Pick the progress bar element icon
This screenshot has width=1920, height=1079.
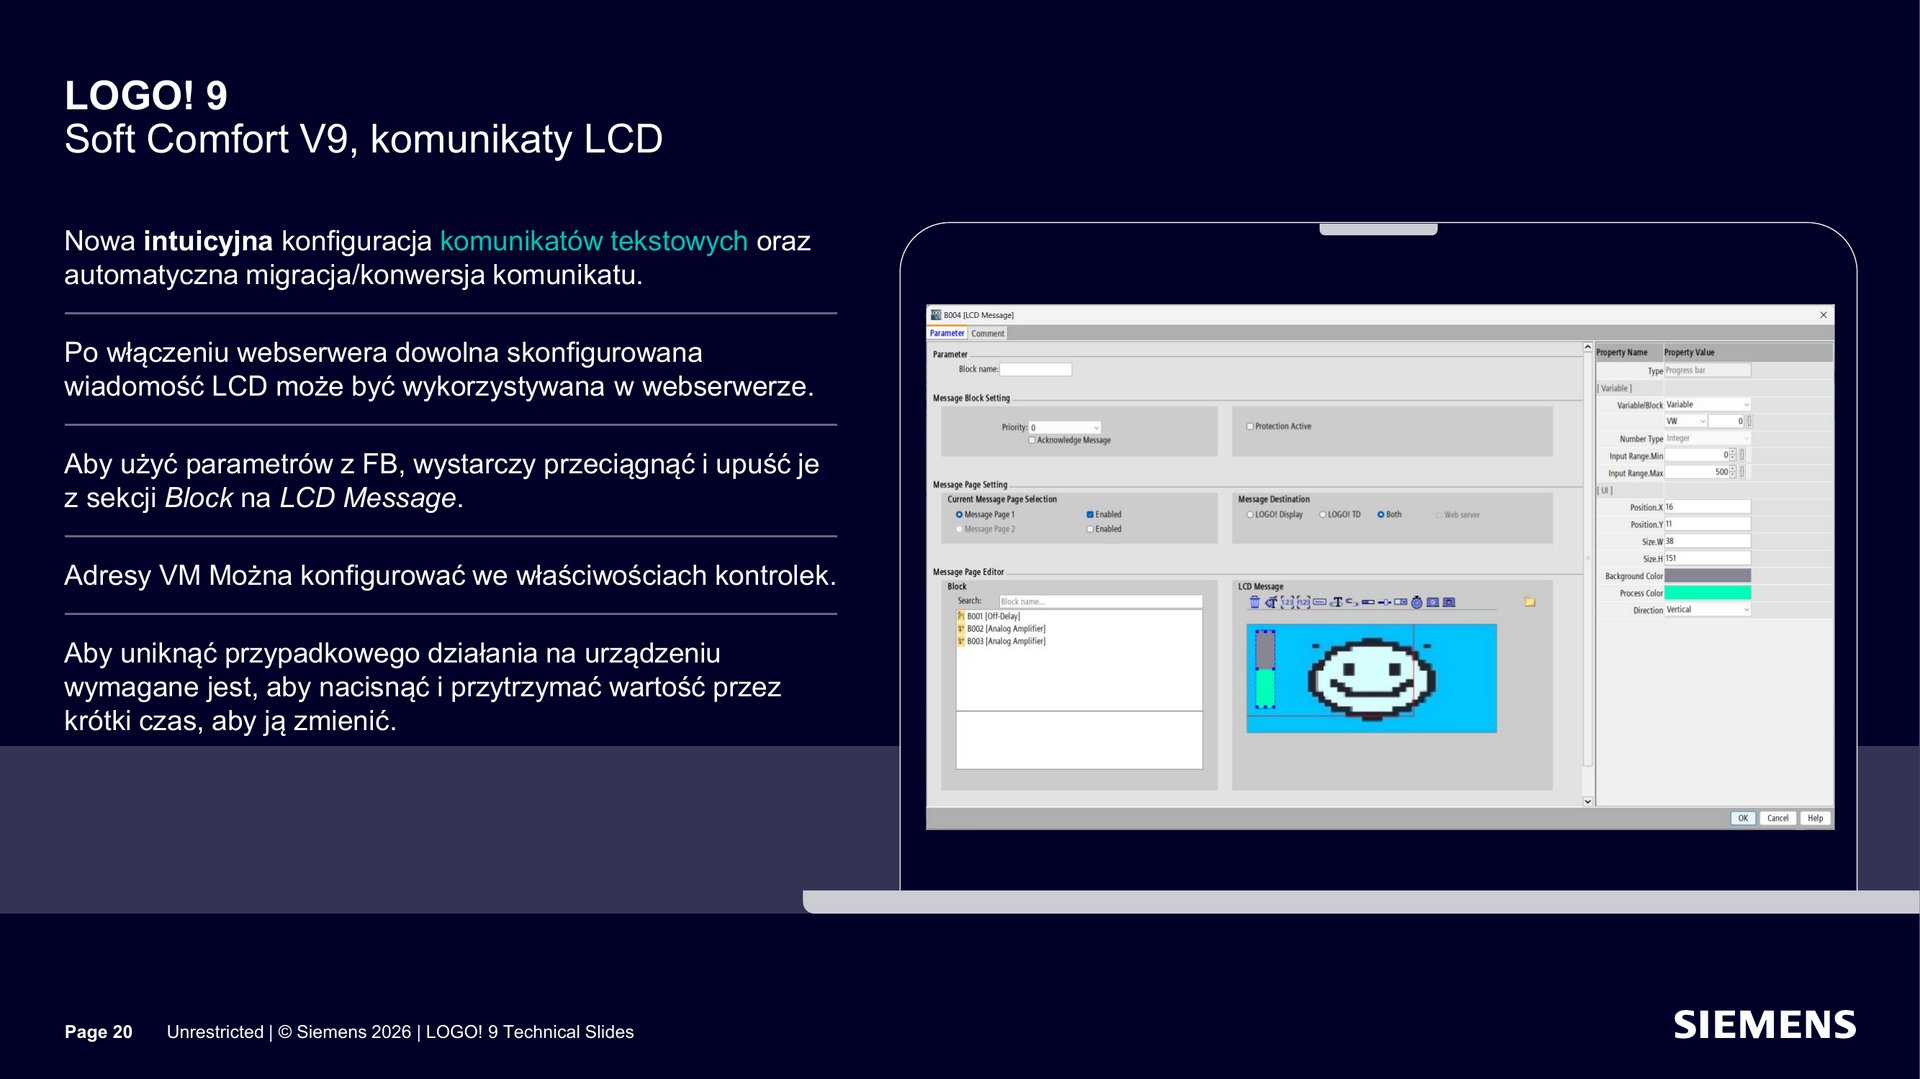pyautogui.click(x=1368, y=602)
